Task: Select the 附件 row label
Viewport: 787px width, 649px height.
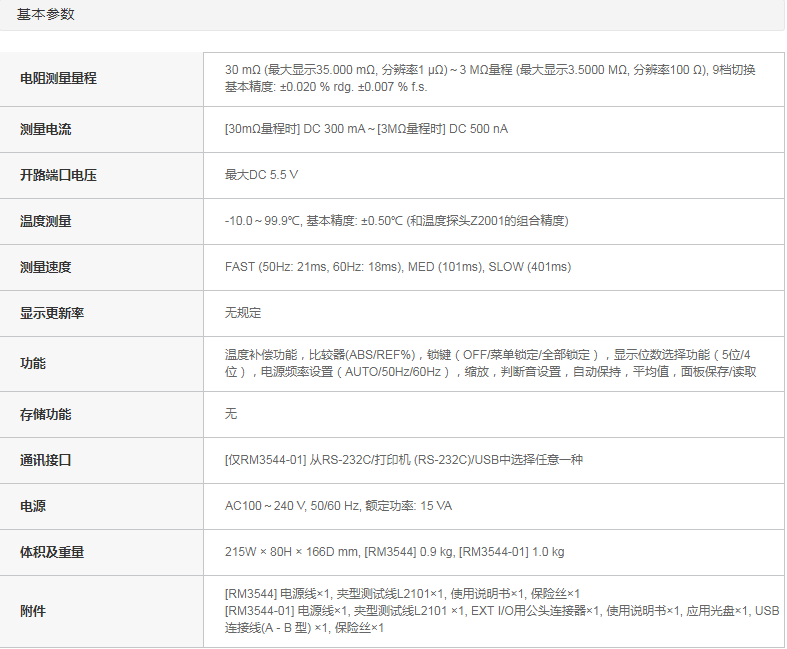Action: pos(33,611)
